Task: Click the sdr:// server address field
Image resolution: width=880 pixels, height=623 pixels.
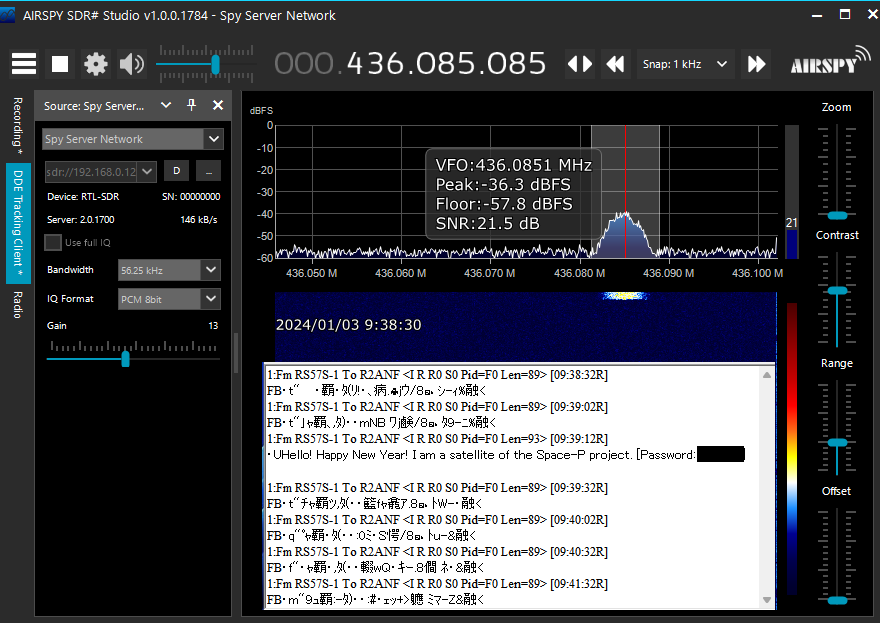Action: click(x=91, y=172)
